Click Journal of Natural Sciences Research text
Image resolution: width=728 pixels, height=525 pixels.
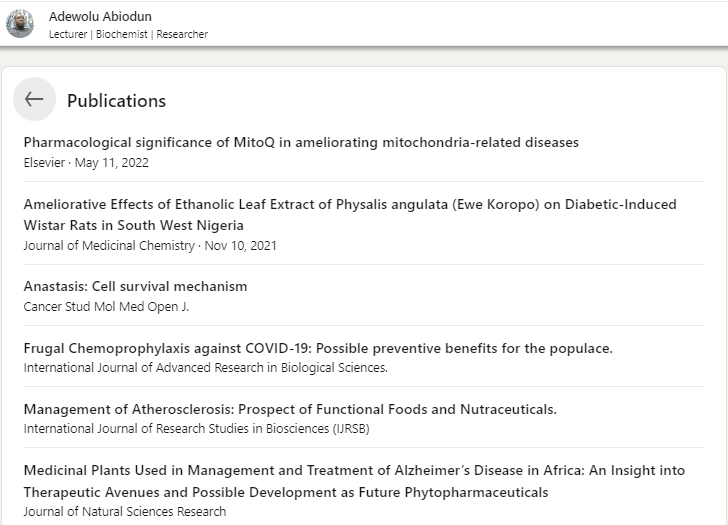125,512
